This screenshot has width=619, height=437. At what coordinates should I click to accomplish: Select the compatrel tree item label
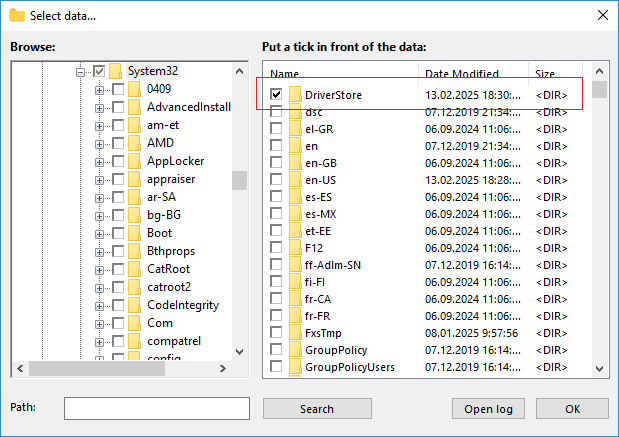(174, 341)
